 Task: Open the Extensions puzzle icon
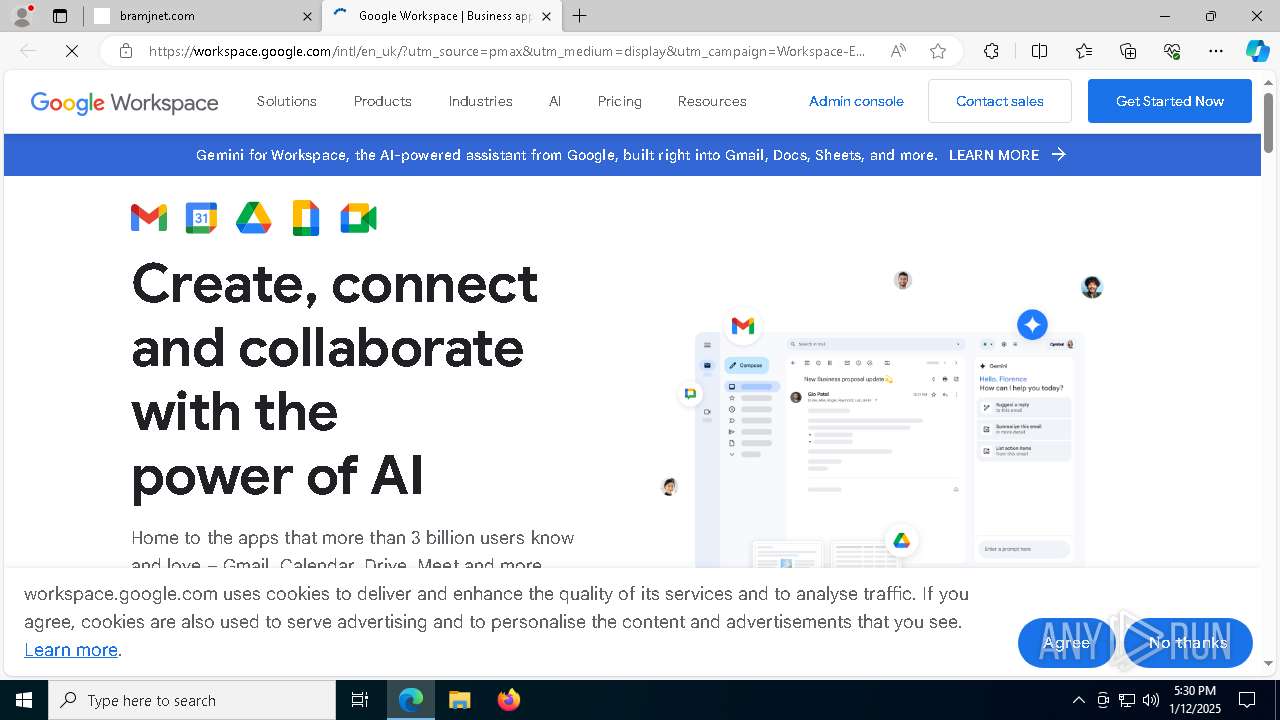(x=991, y=51)
